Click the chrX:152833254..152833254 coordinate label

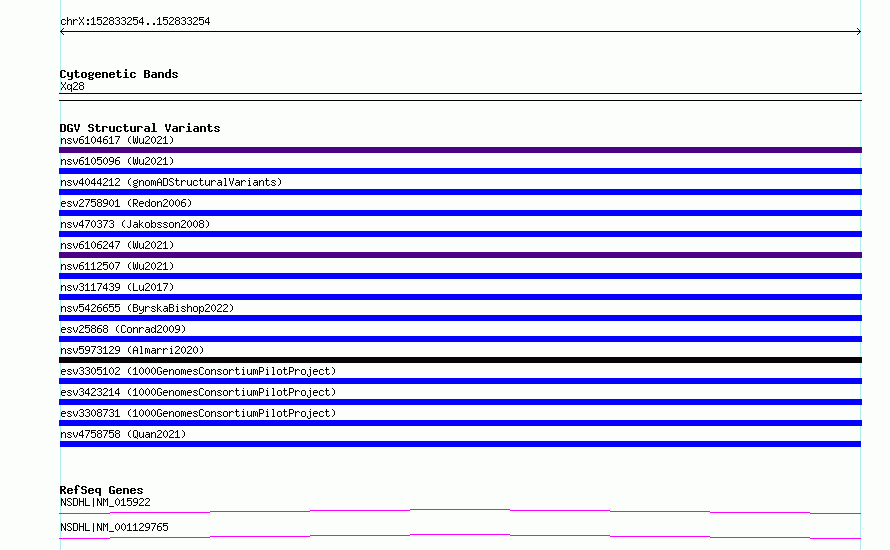pos(135,22)
